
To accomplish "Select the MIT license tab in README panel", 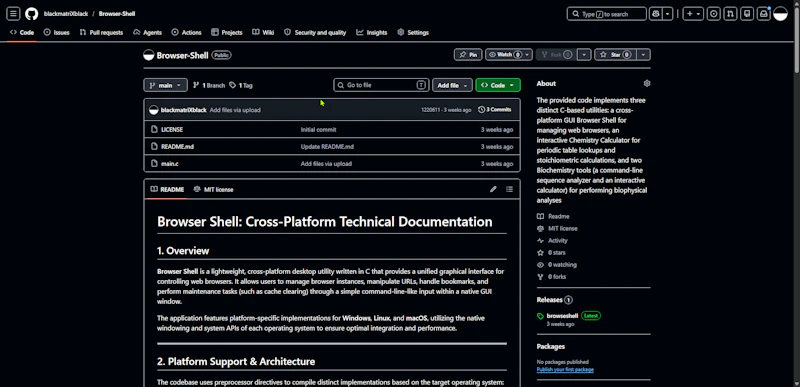I will coord(213,190).
